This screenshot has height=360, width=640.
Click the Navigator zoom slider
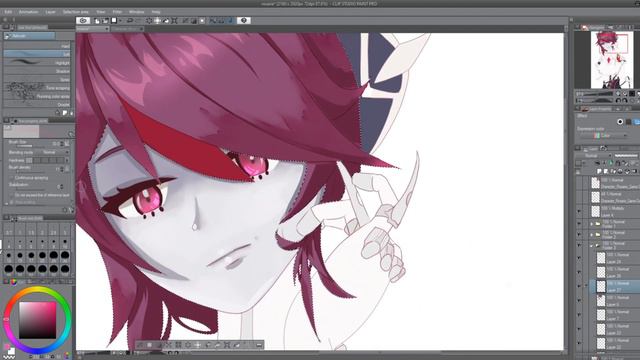tap(597, 94)
